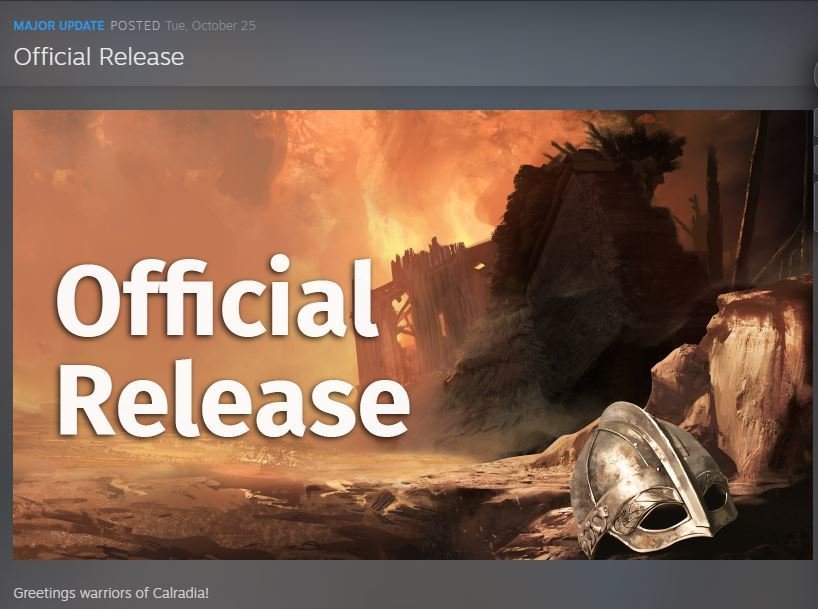Viewport: 818px width, 609px height.
Task: Click the silver helmet in the banner
Action: tap(652, 479)
